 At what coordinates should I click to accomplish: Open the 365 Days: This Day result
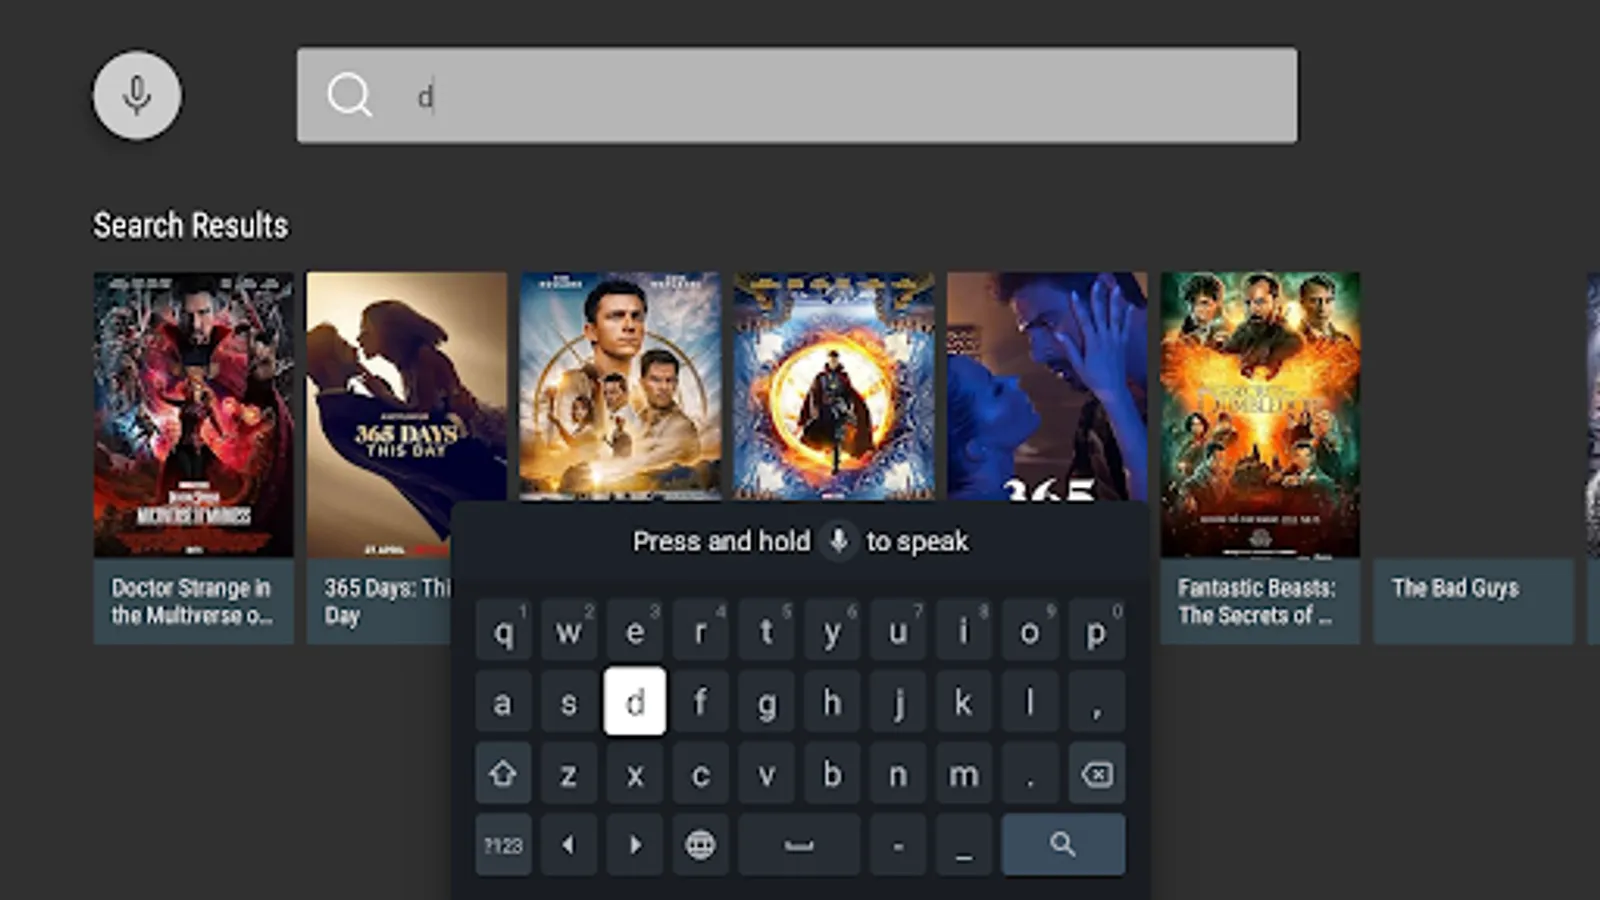click(406, 410)
